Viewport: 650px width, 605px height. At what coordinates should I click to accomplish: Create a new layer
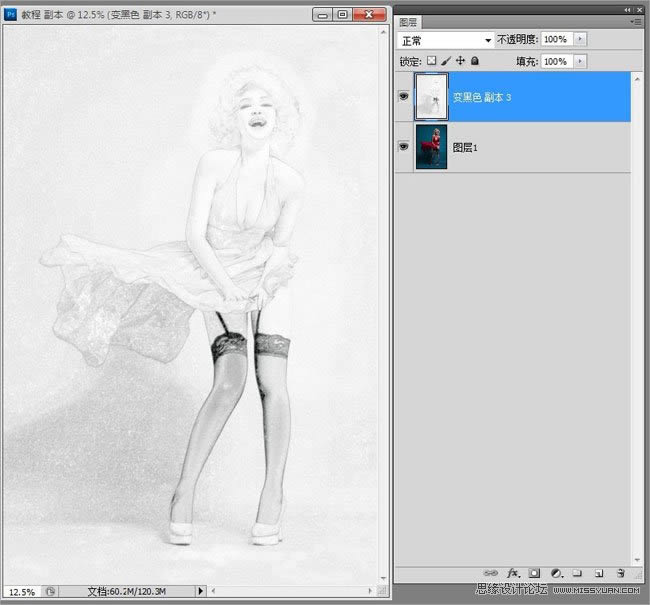click(598, 573)
